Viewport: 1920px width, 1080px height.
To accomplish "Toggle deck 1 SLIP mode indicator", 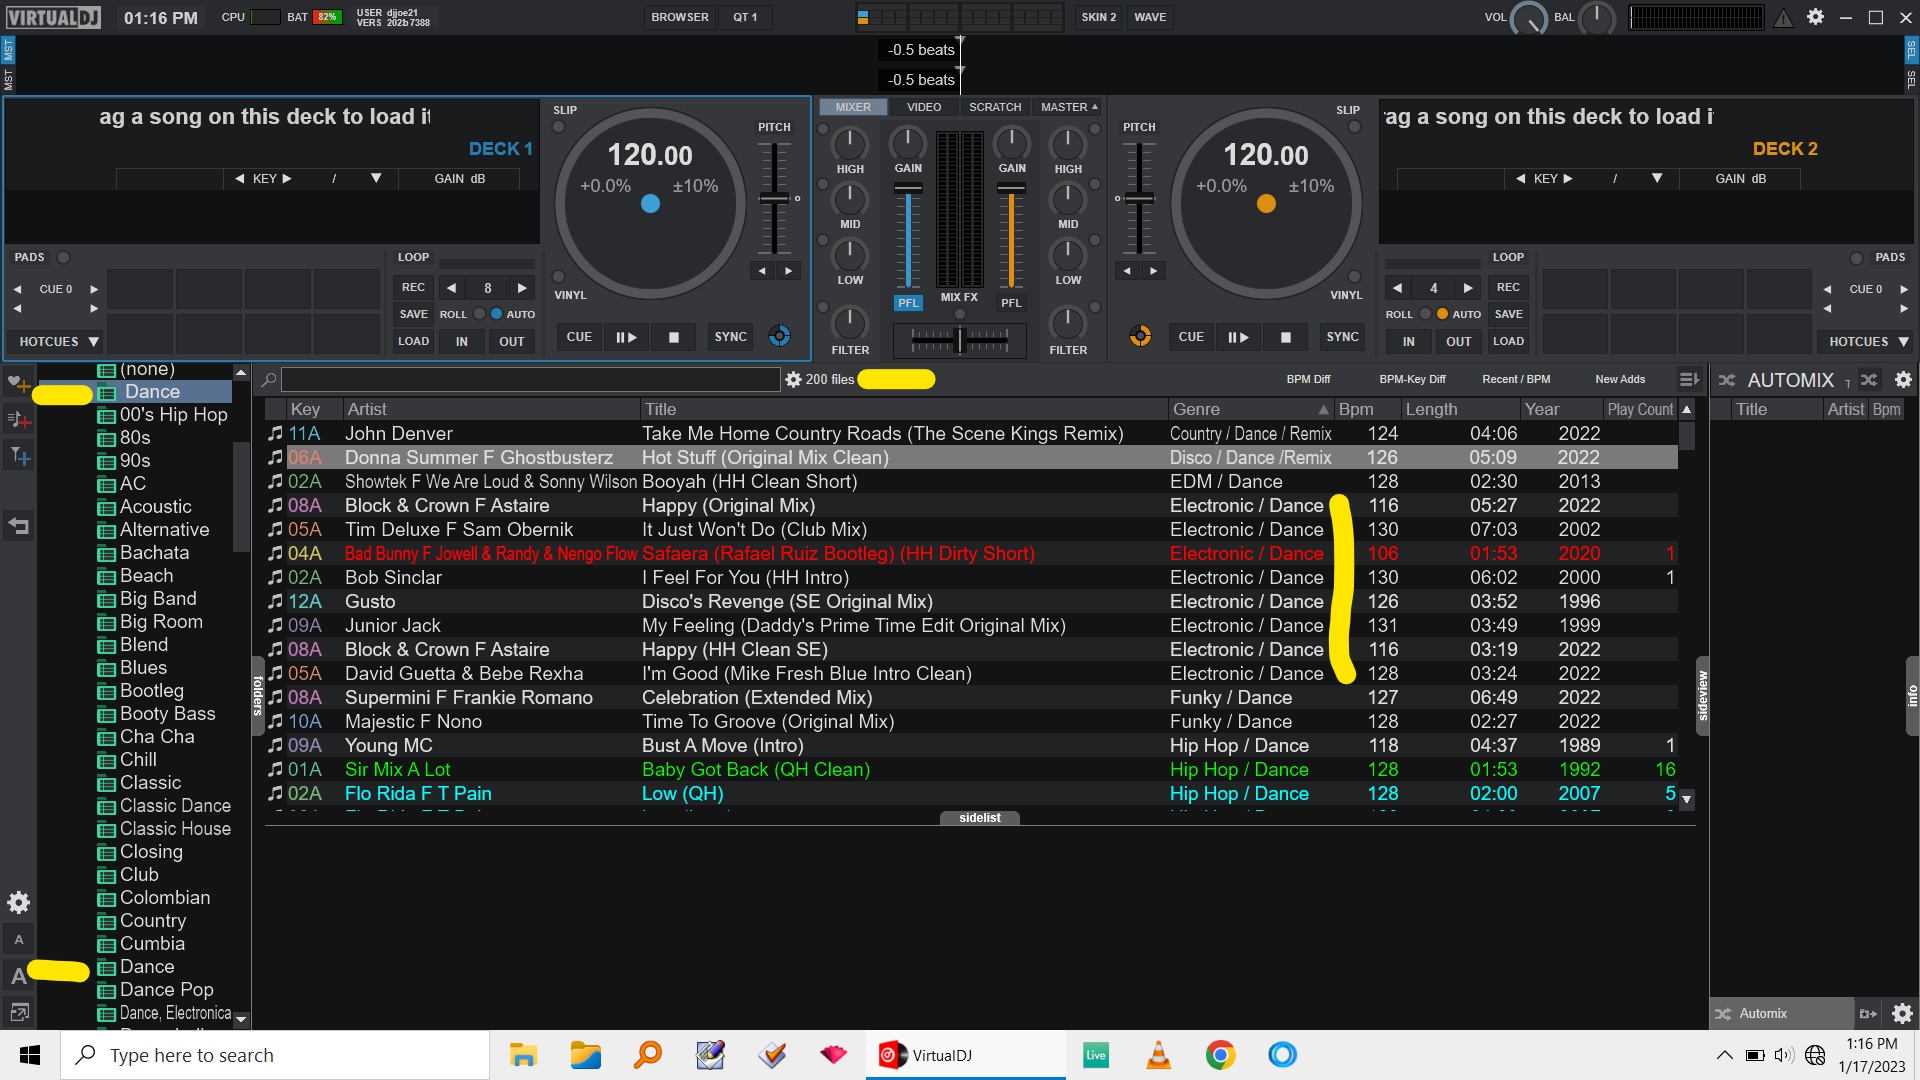I will (x=559, y=127).
